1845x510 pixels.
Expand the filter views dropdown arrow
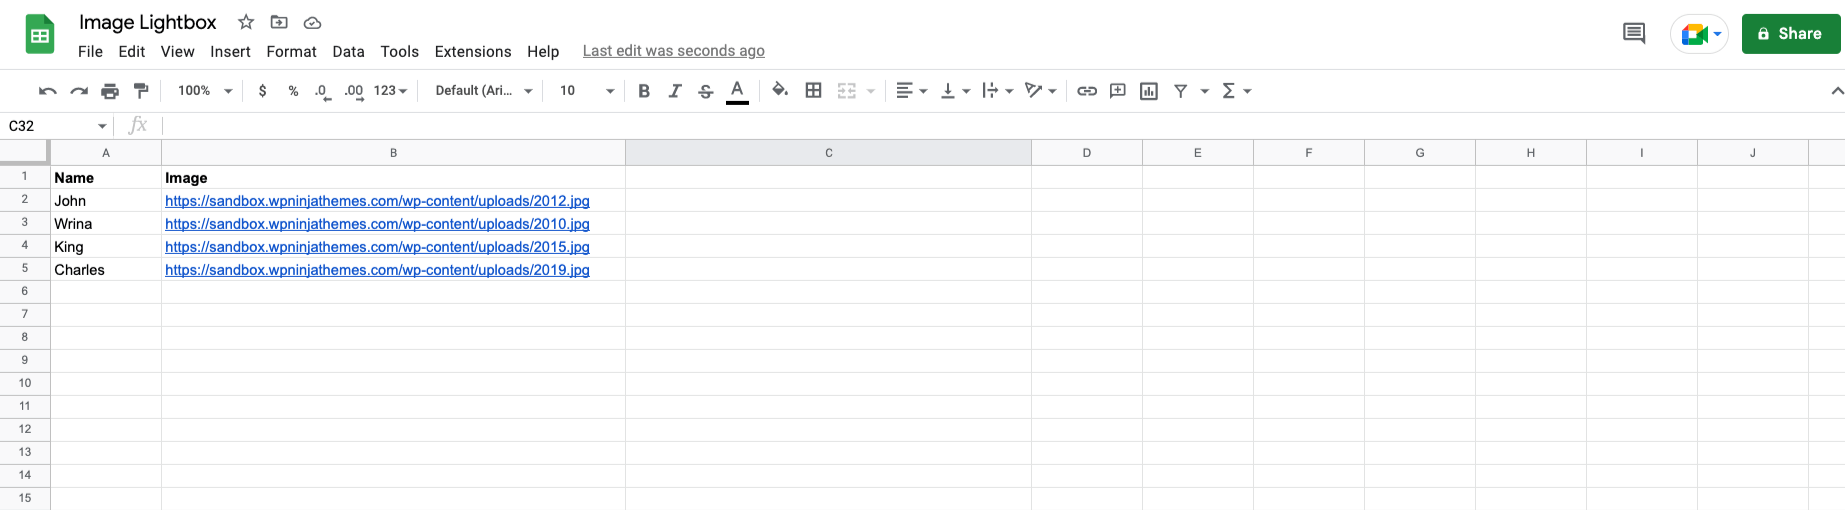(x=1205, y=91)
